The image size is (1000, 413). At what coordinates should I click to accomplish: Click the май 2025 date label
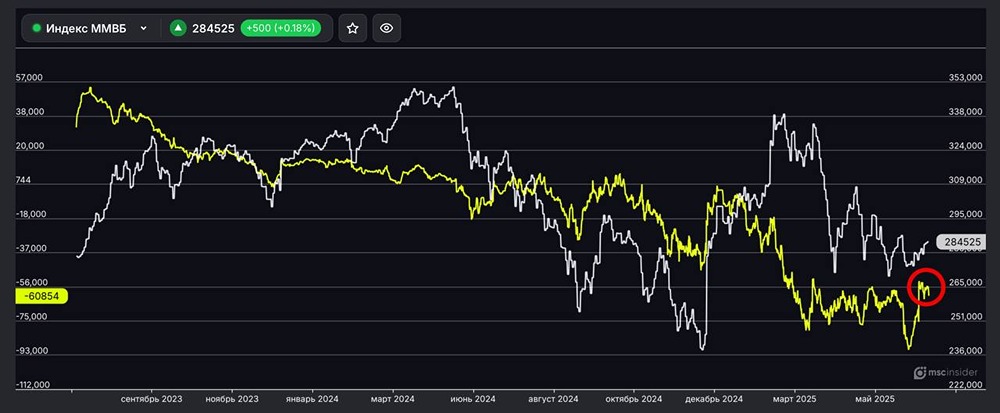tap(874, 399)
